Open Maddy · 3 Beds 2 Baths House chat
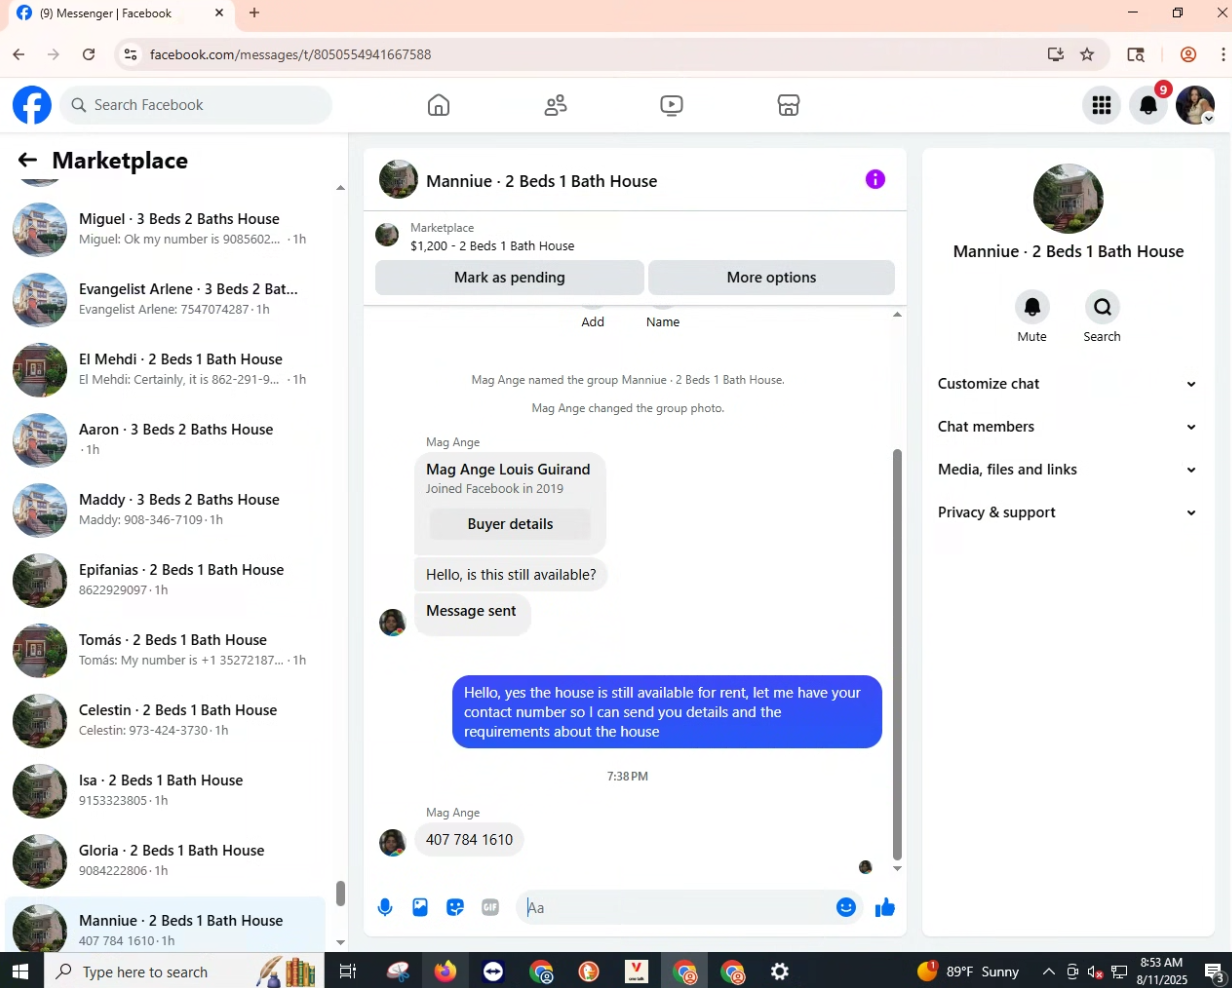 (165, 509)
